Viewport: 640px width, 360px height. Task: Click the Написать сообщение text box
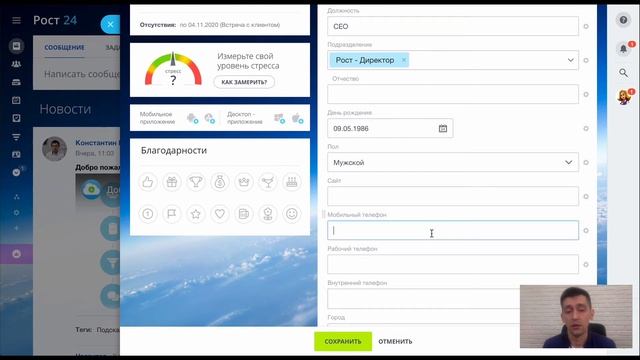click(82, 74)
